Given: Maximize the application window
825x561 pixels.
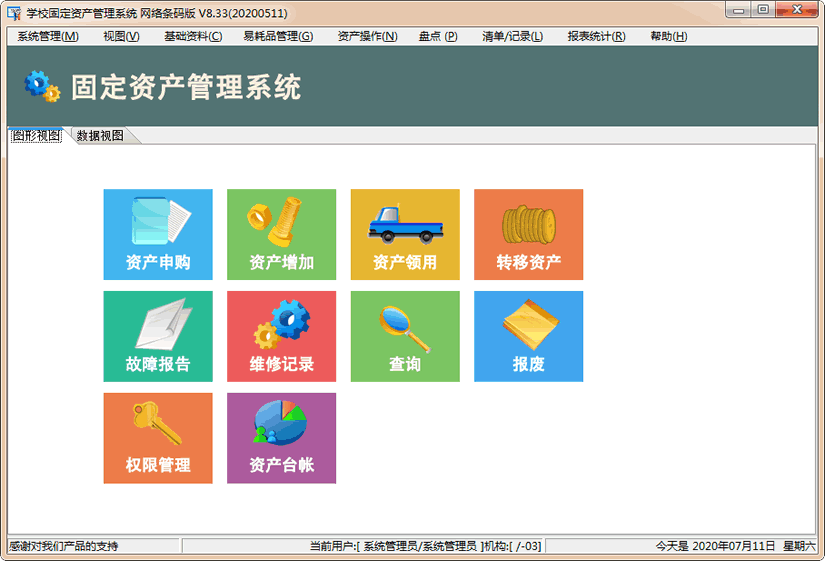Looking at the screenshot, I should pyautogui.click(x=762, y=9).
